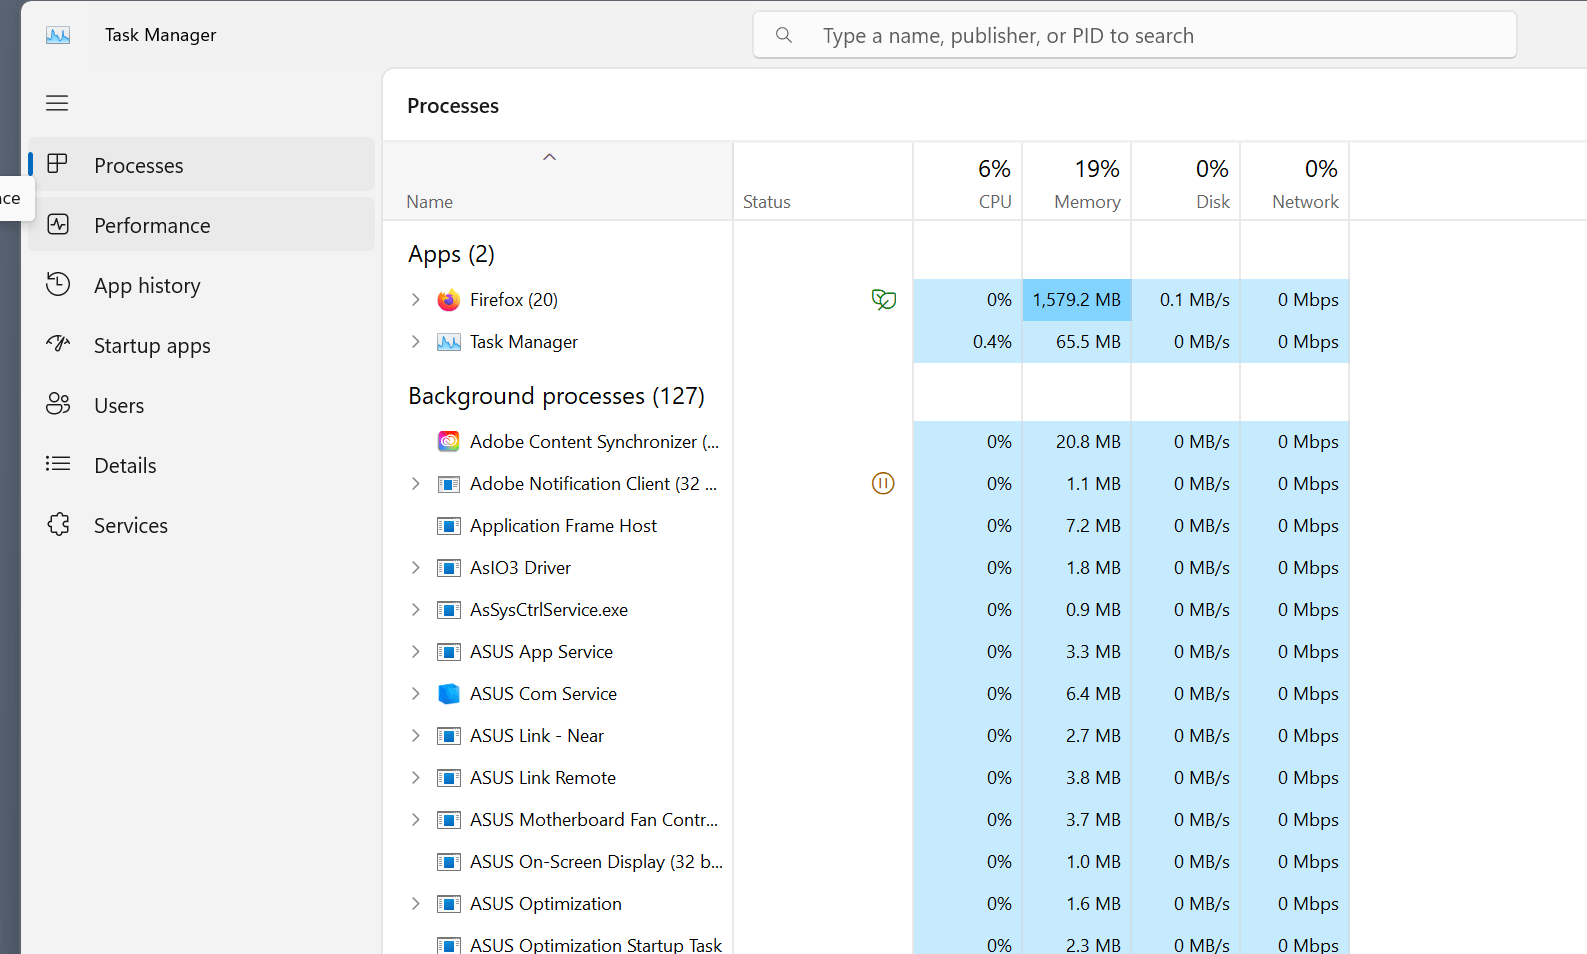Click the ASUS Optimization process icon
The image size is (1587, 954).
coord(449,904)
